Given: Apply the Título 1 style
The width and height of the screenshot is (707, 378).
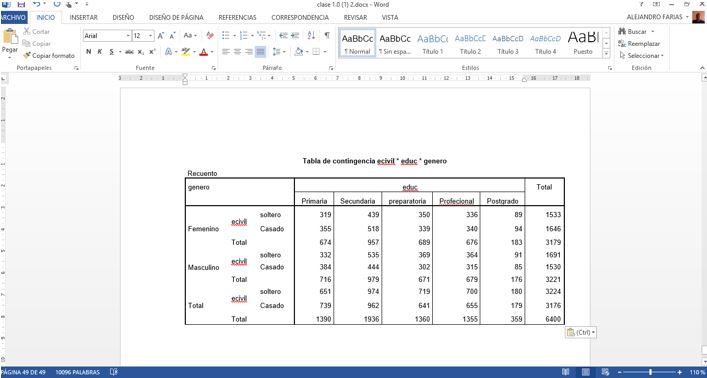Looking at the screenshot, I should pyautogui.click(x=432, y=43).
